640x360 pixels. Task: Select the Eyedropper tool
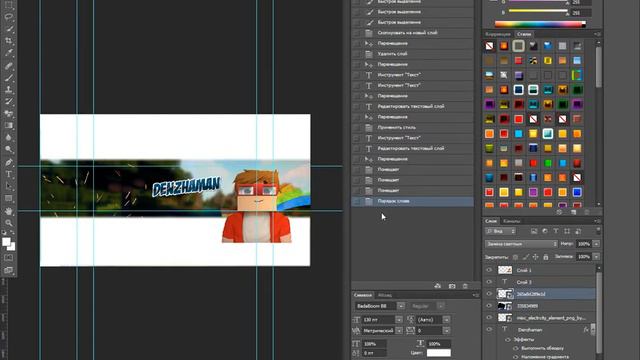point(9,53)
